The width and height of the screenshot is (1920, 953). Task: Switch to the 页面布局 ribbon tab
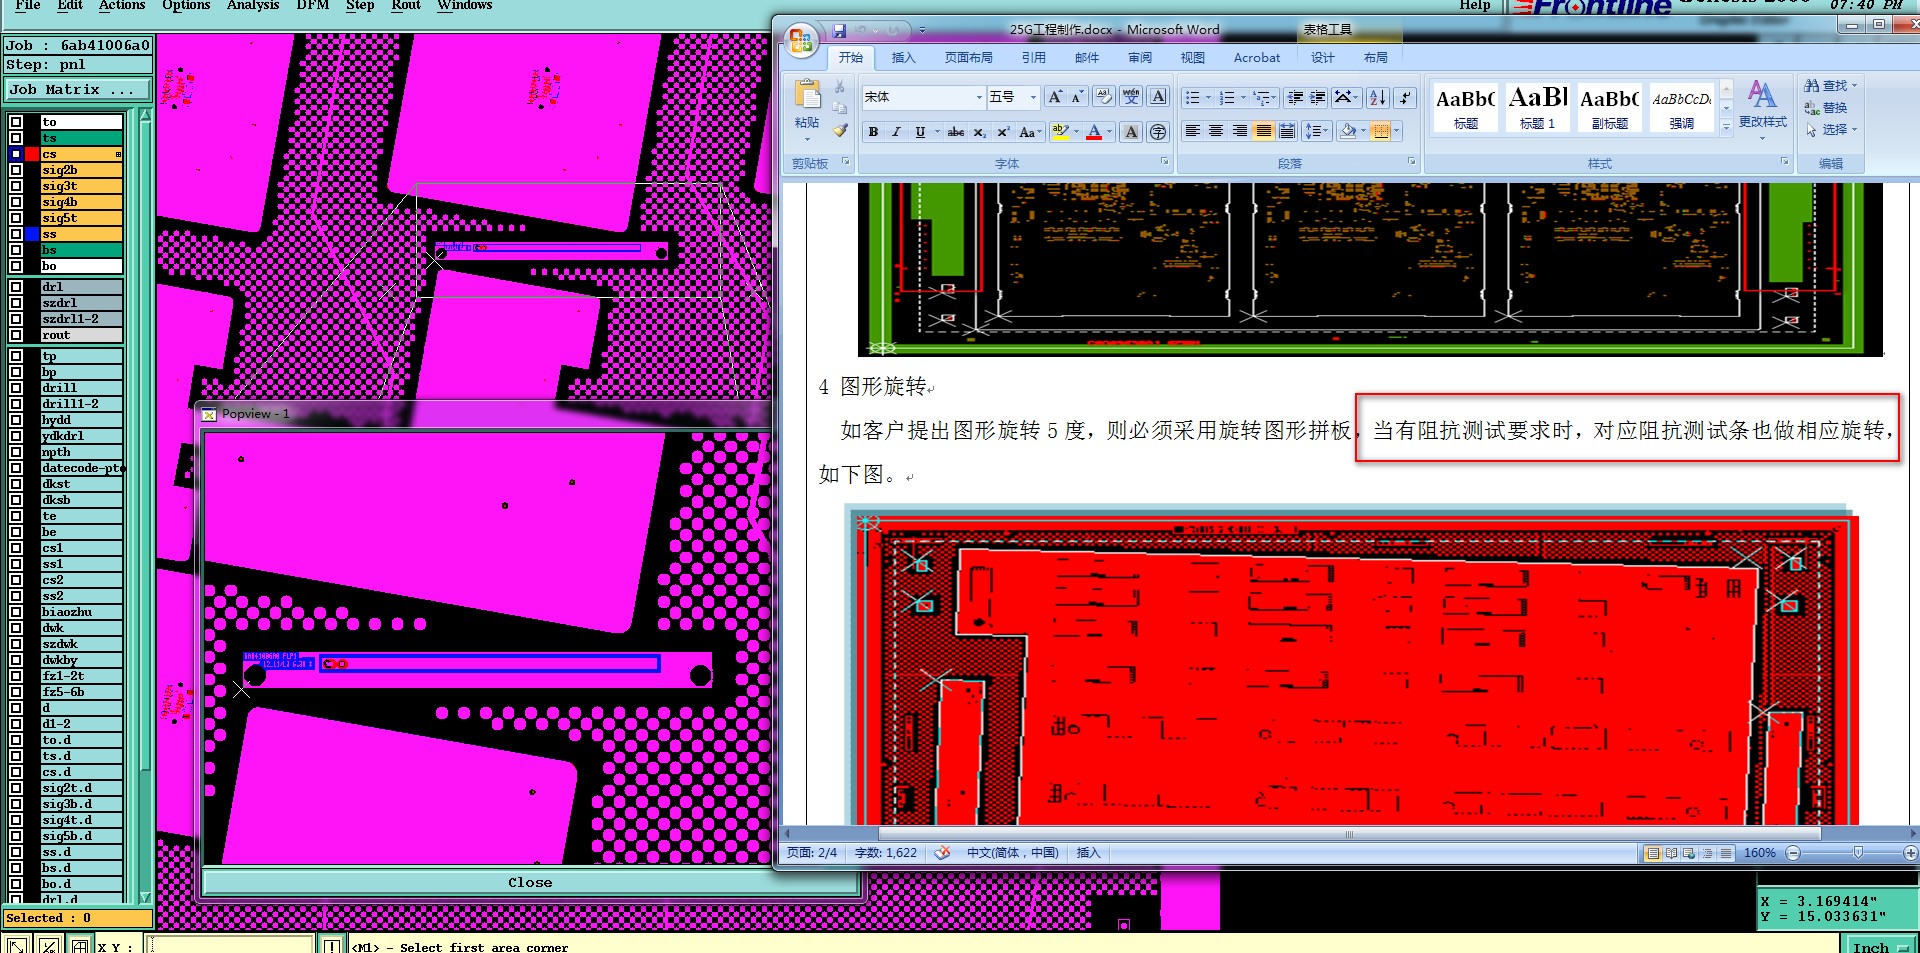[968, 58]
